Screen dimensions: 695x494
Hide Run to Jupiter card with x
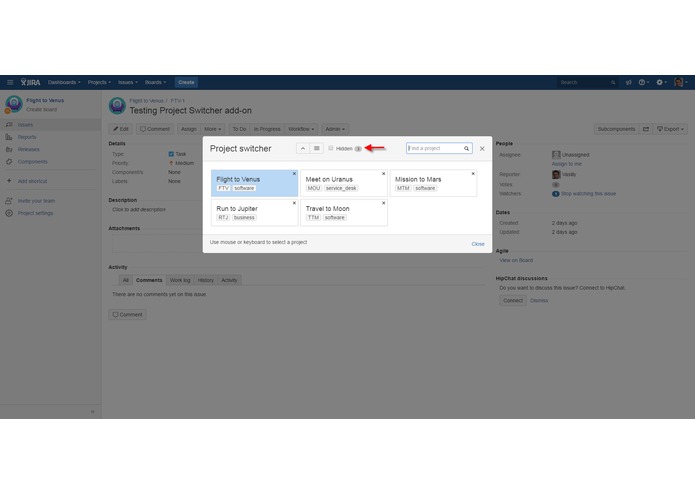click(x=294, y=203)
